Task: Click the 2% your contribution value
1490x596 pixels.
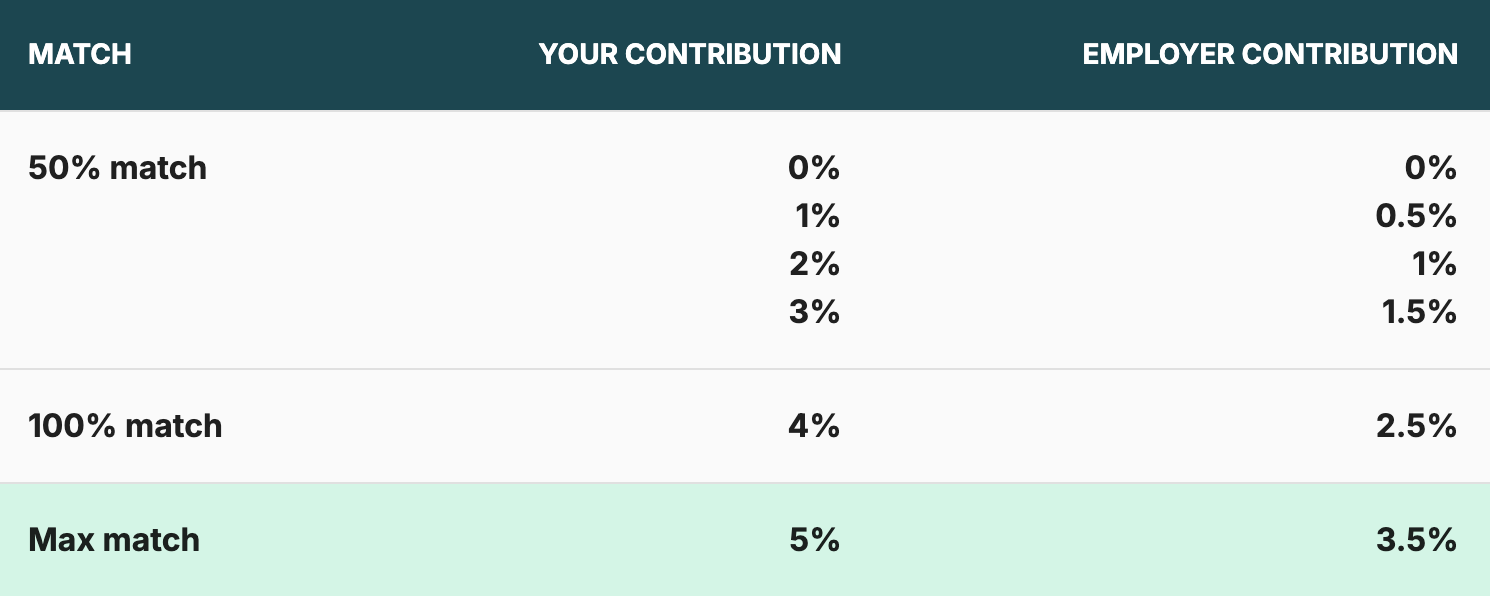Action: coord(815,264)
